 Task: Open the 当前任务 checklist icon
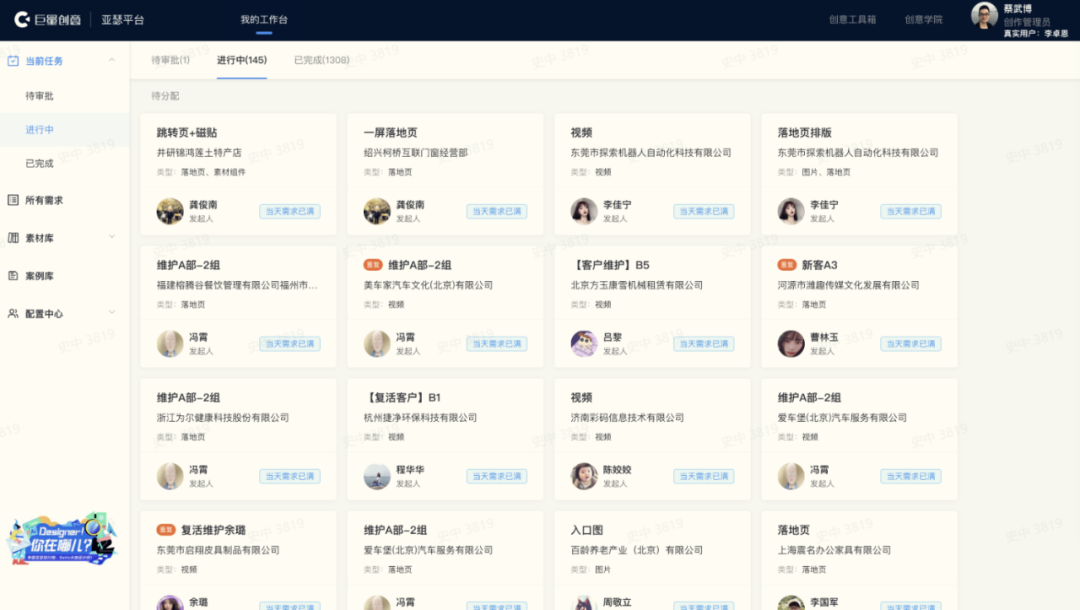[13, 61]
